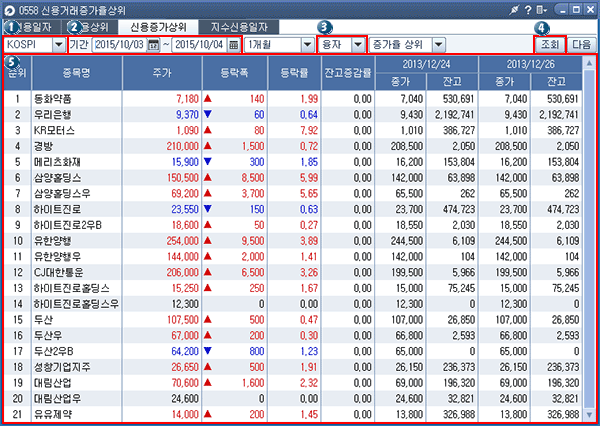Open the help question mark icon
This screenshot has height=426, width=600.
pos(528,10)
